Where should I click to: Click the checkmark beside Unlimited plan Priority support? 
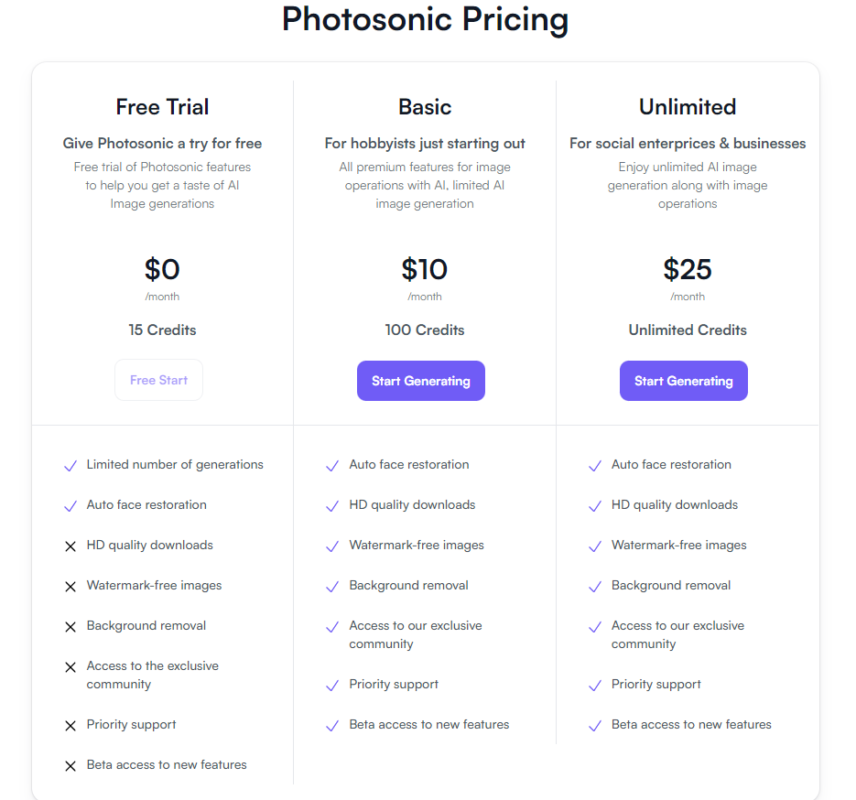click(595, 686)
